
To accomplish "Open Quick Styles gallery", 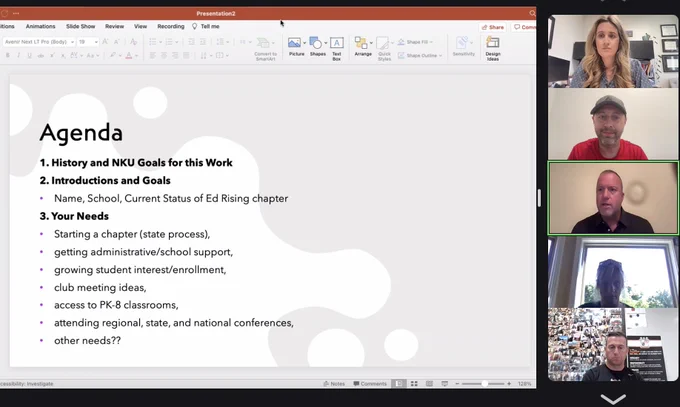I will coord(384,49).
